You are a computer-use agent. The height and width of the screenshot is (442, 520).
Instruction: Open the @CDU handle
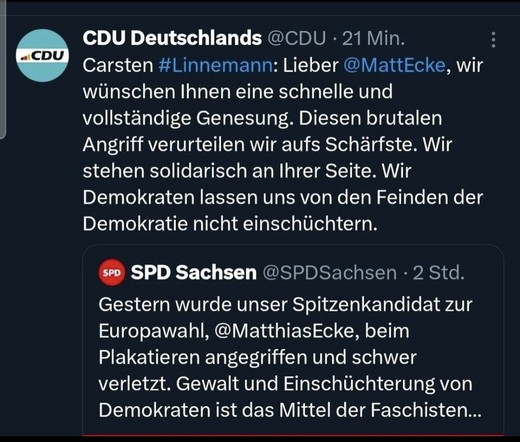tap(296, 38)
